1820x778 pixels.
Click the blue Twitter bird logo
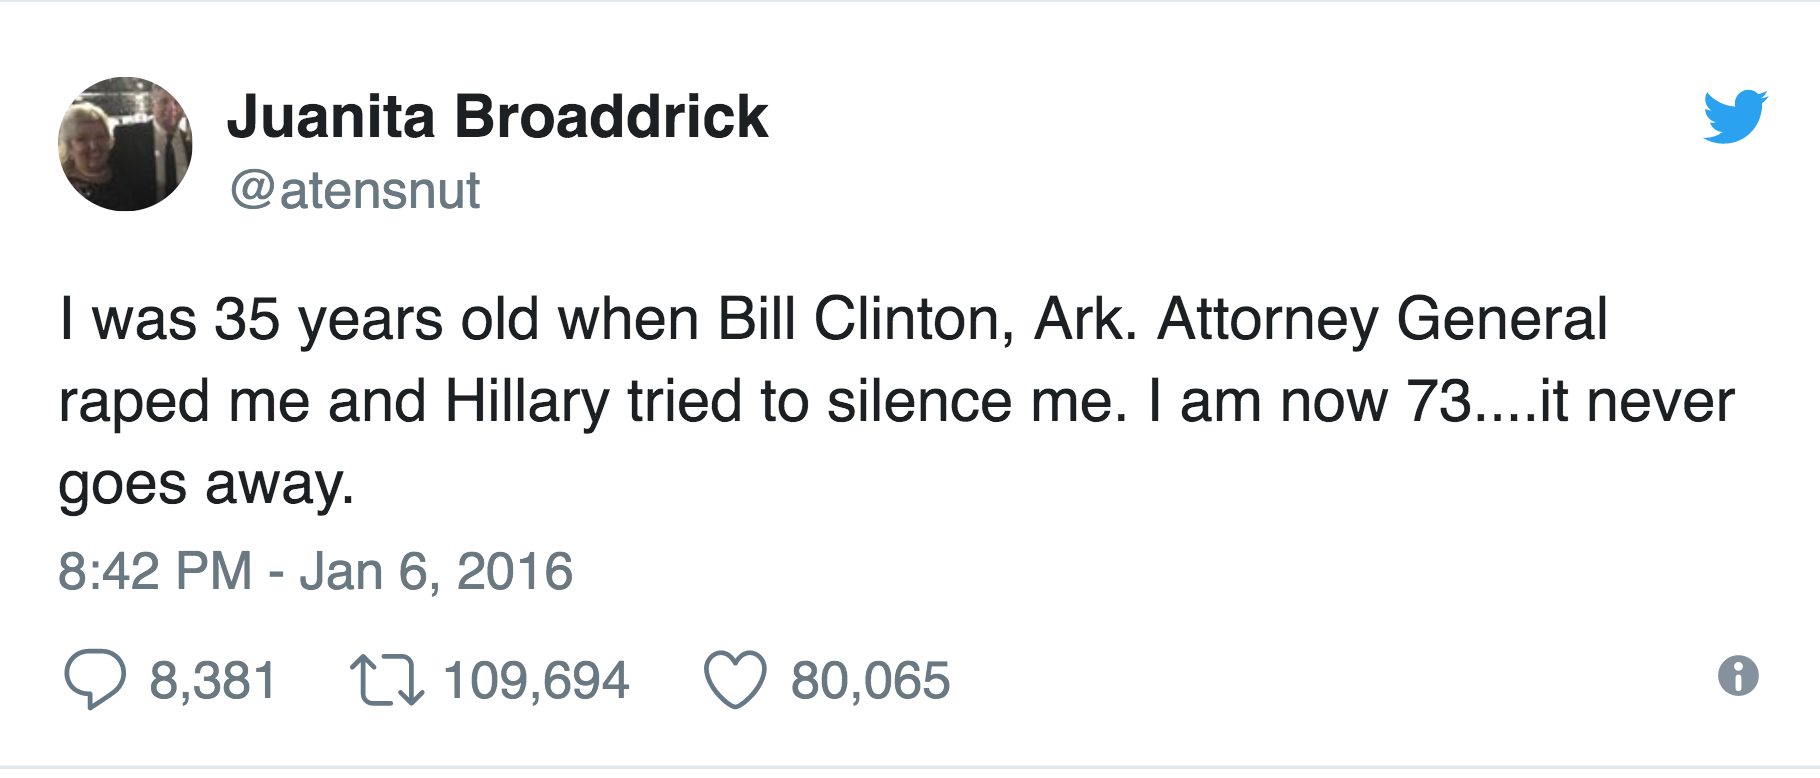1735,117
